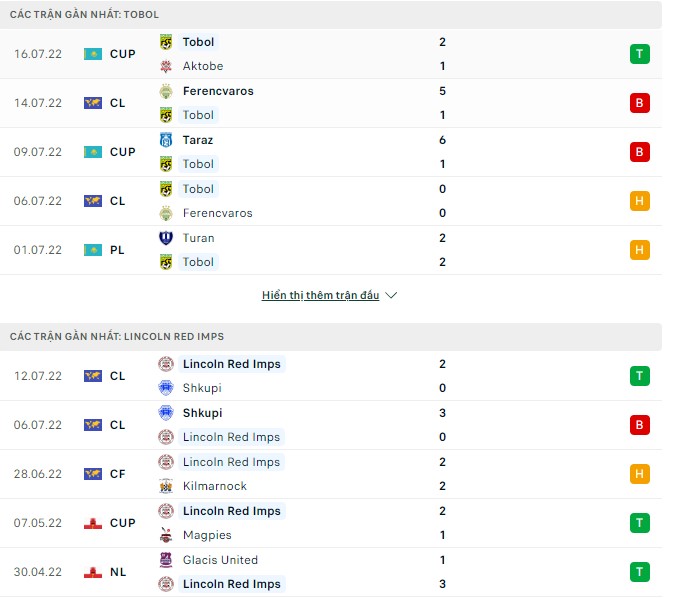Click orange H badge for Turan vs Tobol
This screenshot has width=673, height=598.
coord(640,250)
